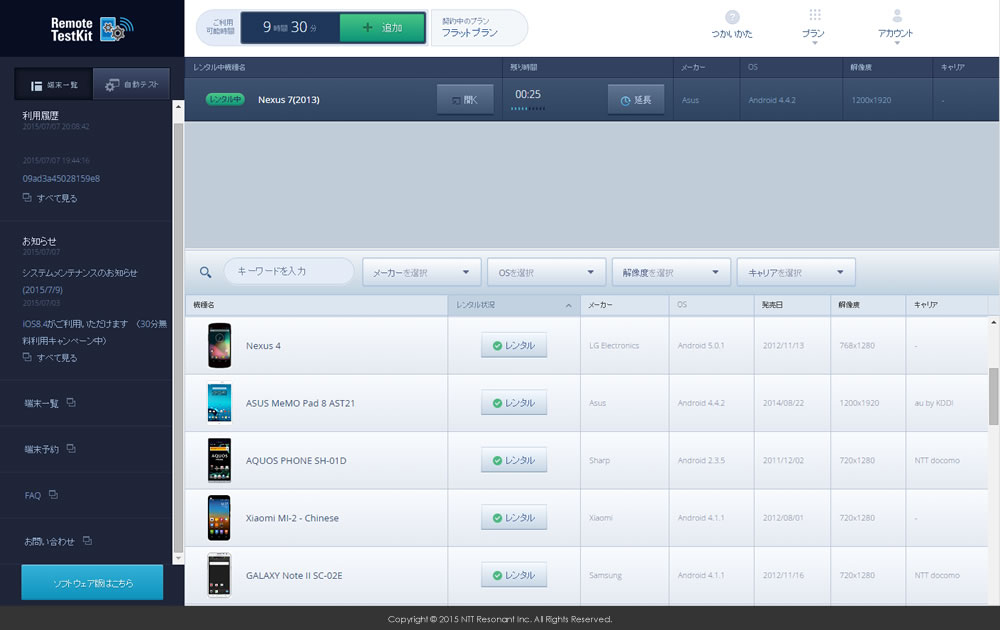1000x630 pixels.
Task: Click the GALAXY Note II phone image
Action: (x=219, y=575)
